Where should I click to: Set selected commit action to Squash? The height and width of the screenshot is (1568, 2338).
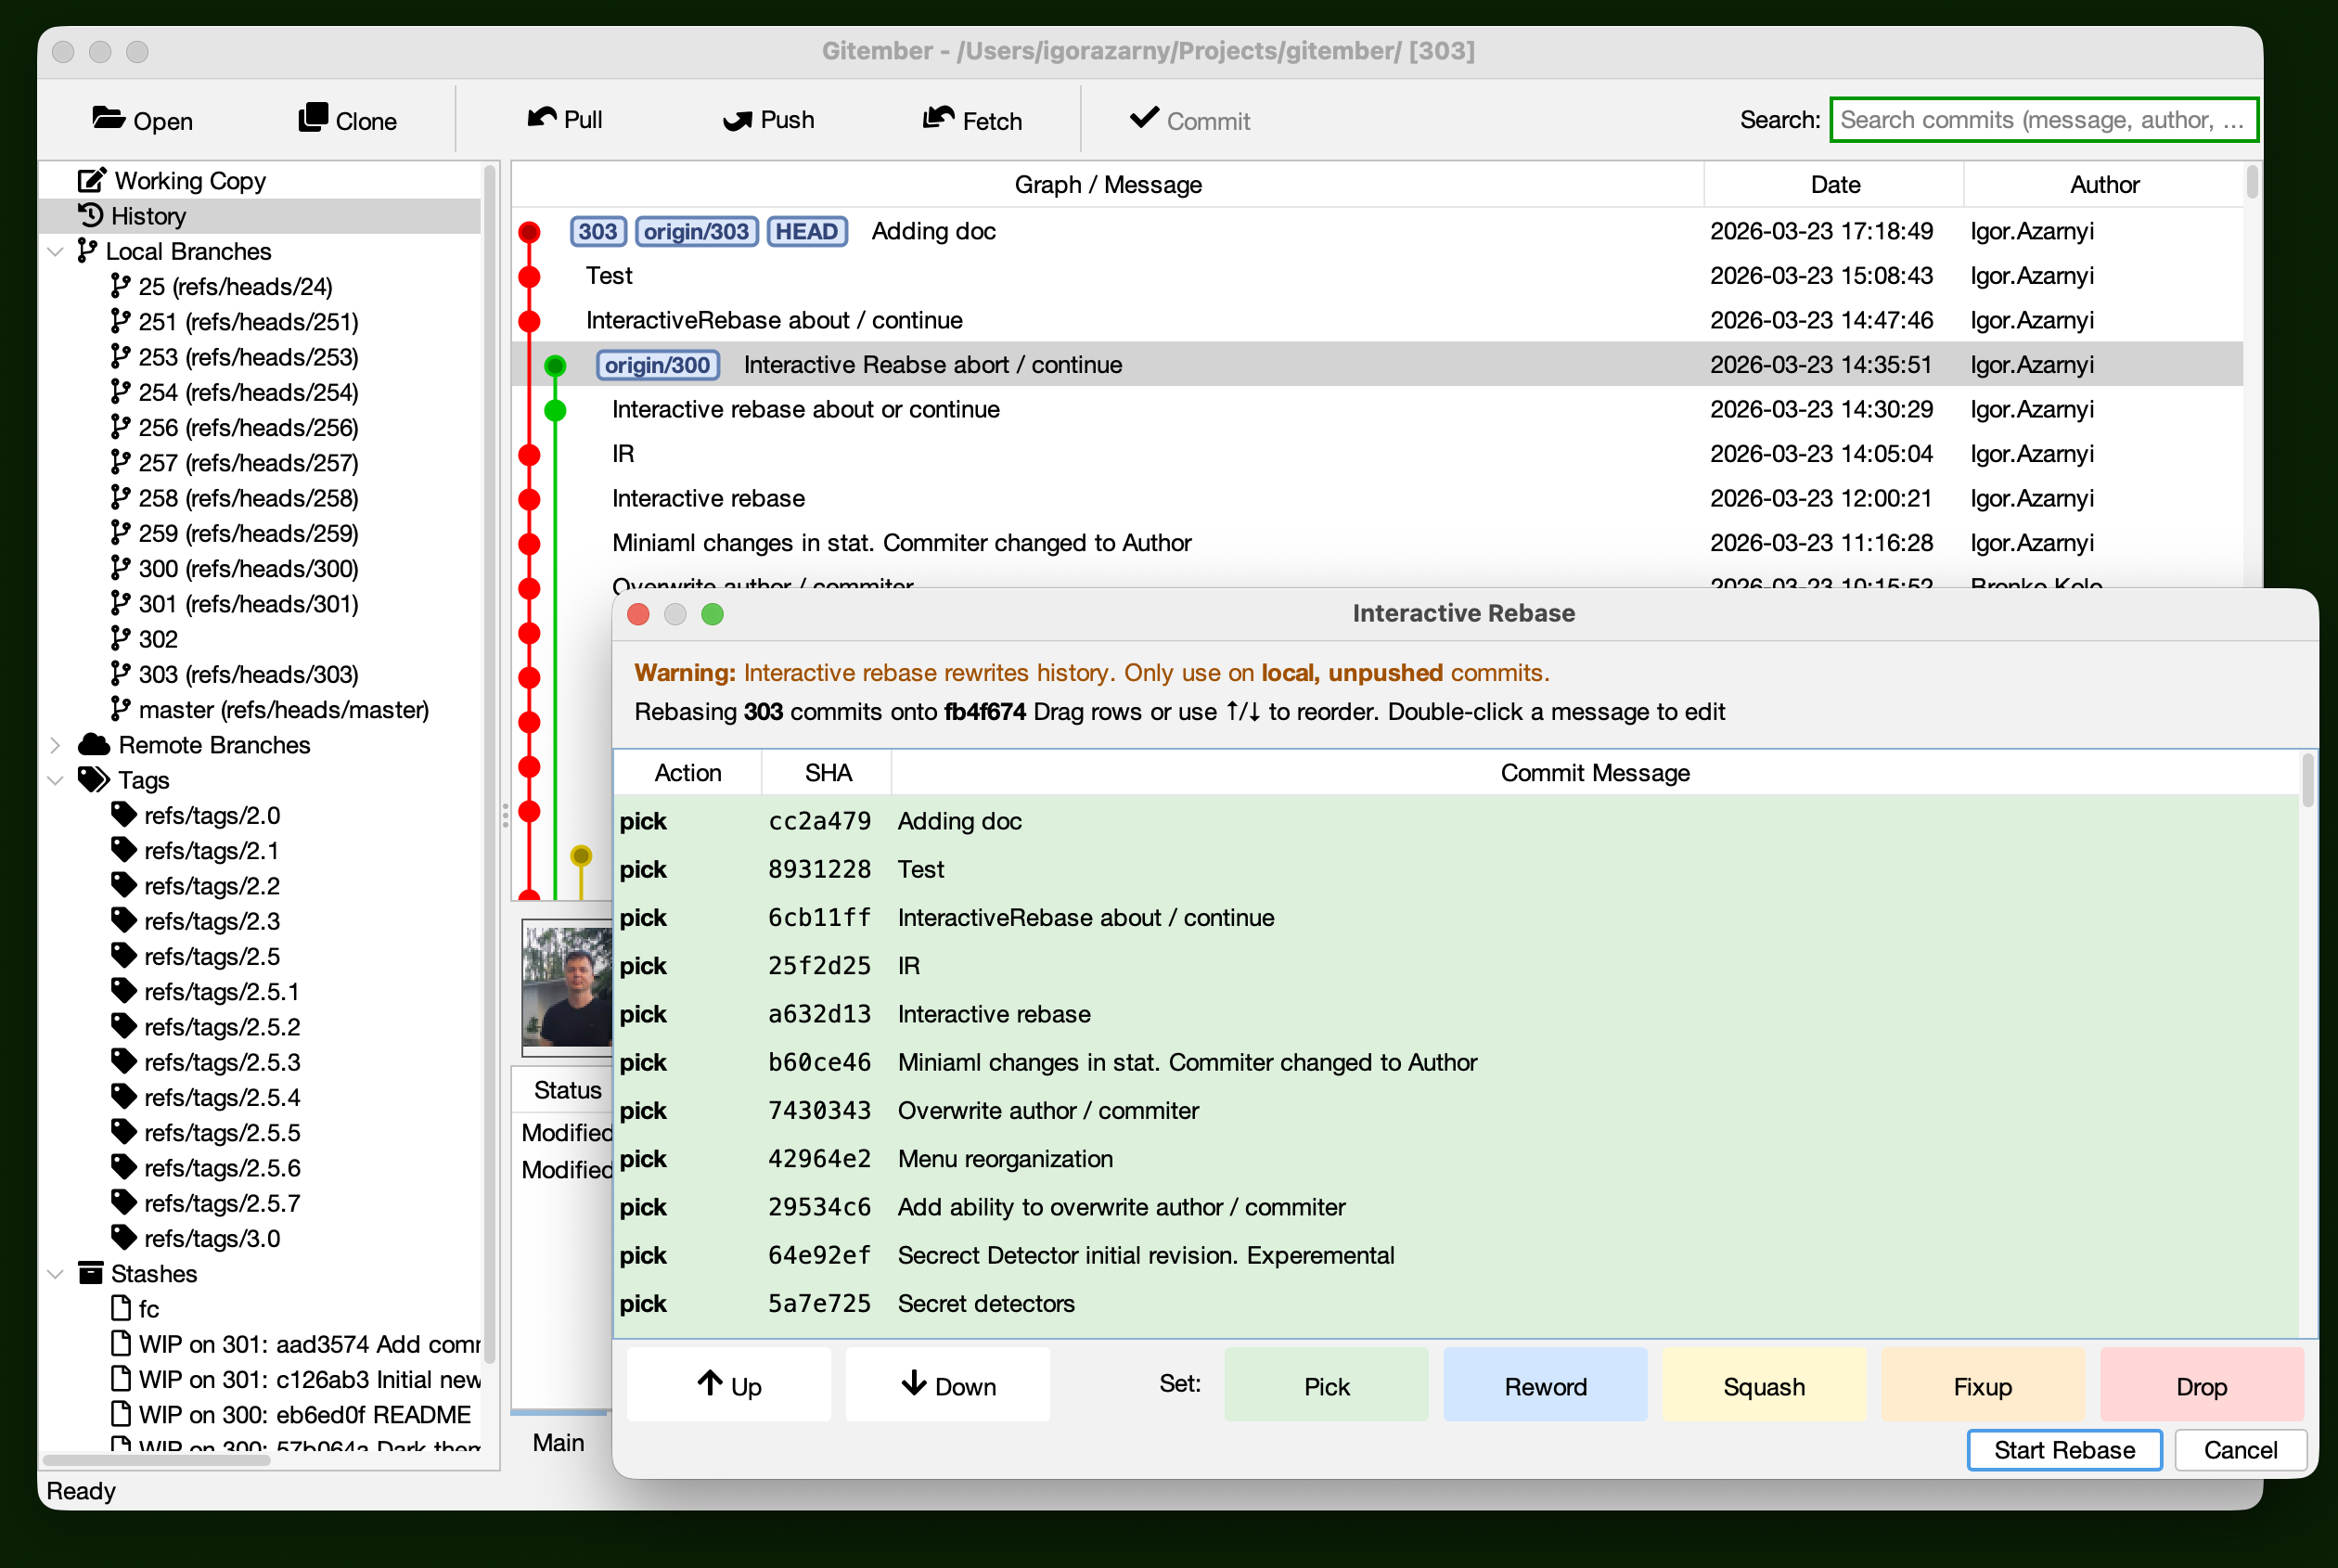(1763, 1385)
